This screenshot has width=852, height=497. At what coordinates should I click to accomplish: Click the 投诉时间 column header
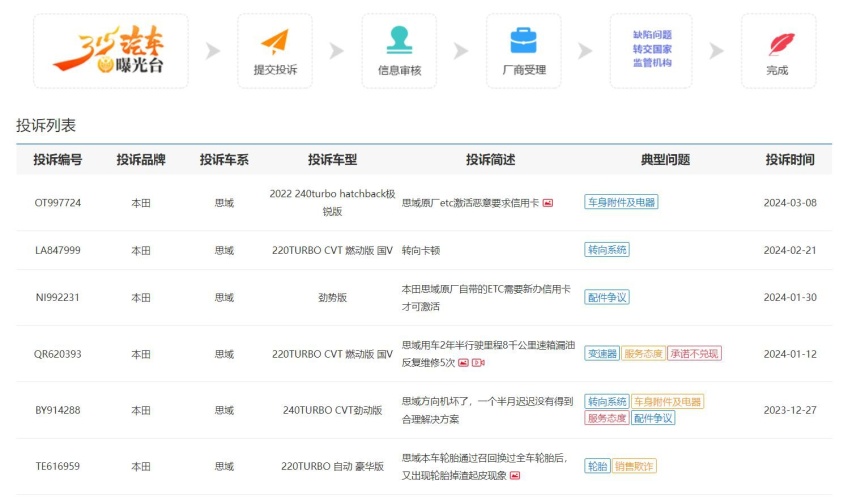pyautogui.click(x=790, y=160)
